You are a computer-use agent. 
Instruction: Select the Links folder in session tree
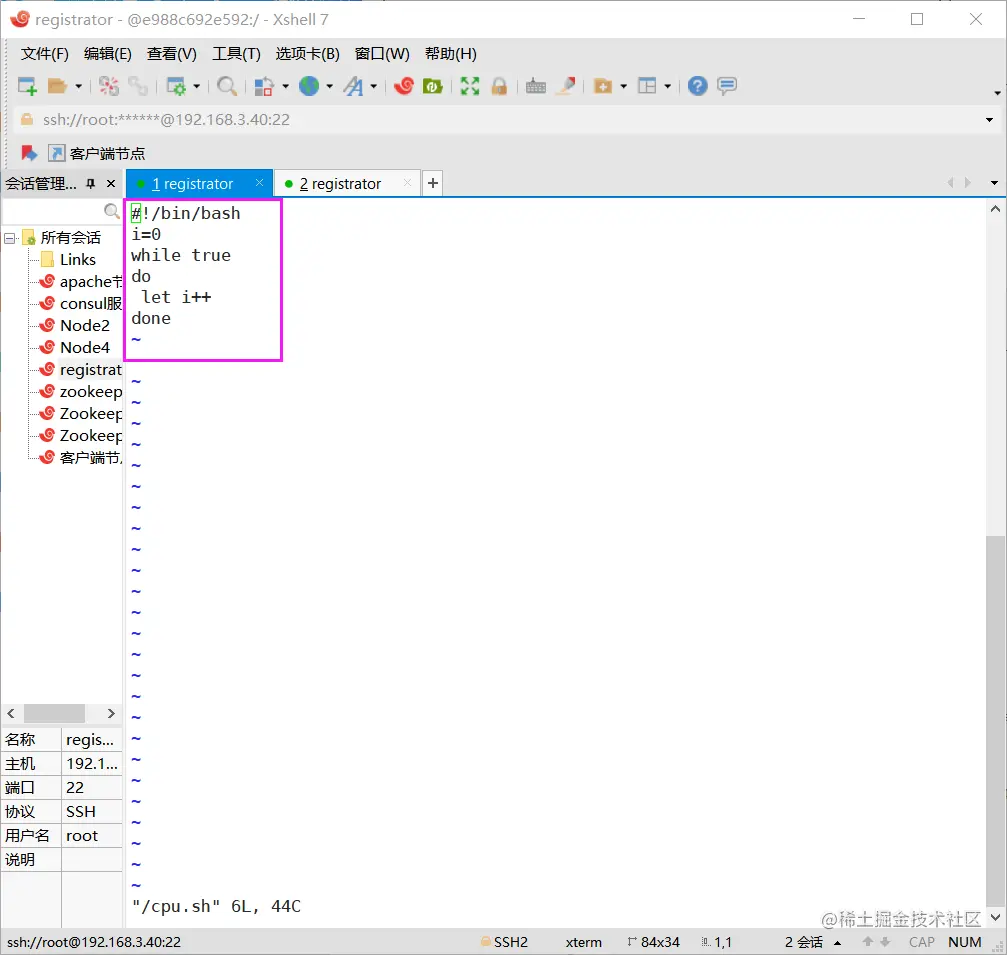(78, 259)
